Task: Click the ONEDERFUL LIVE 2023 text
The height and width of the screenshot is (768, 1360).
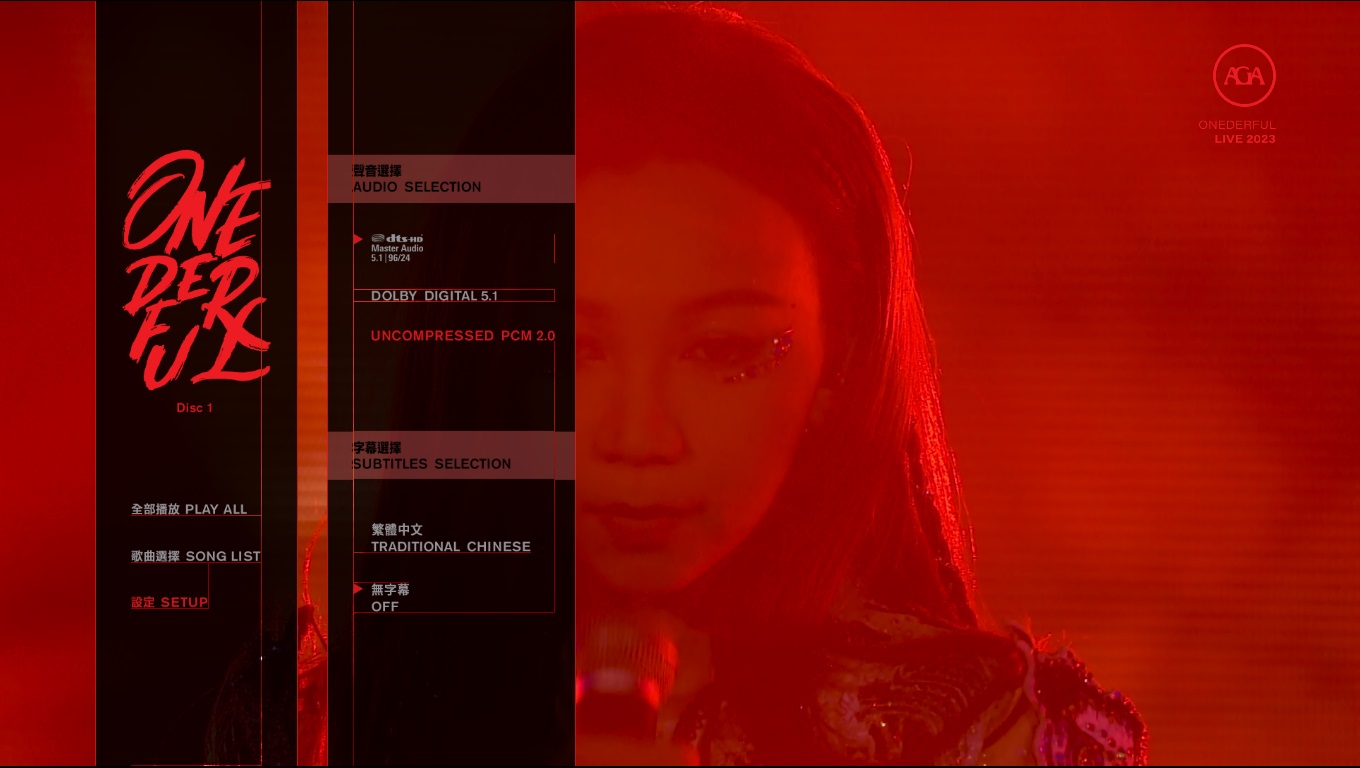Action: coord(1238,132)
